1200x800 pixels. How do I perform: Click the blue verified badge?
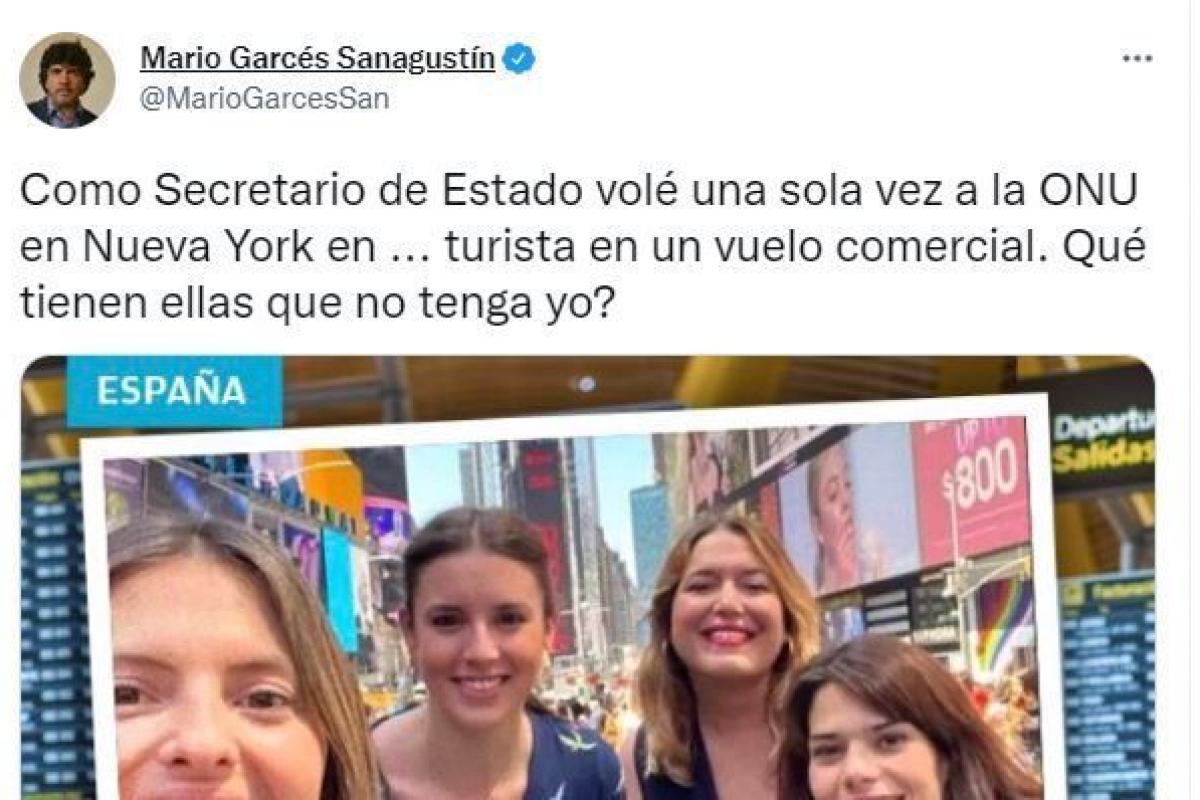click(x=519, y=59)
